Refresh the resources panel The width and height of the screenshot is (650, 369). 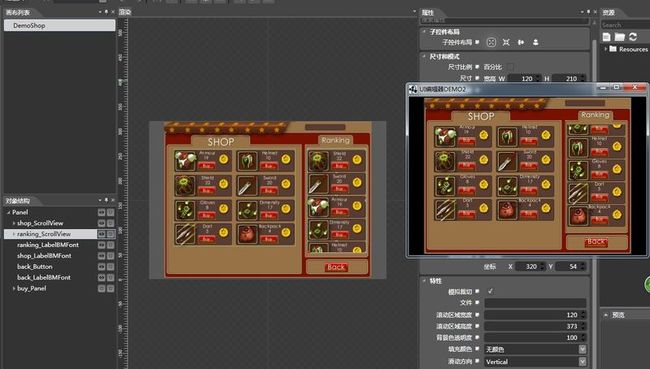633,37
